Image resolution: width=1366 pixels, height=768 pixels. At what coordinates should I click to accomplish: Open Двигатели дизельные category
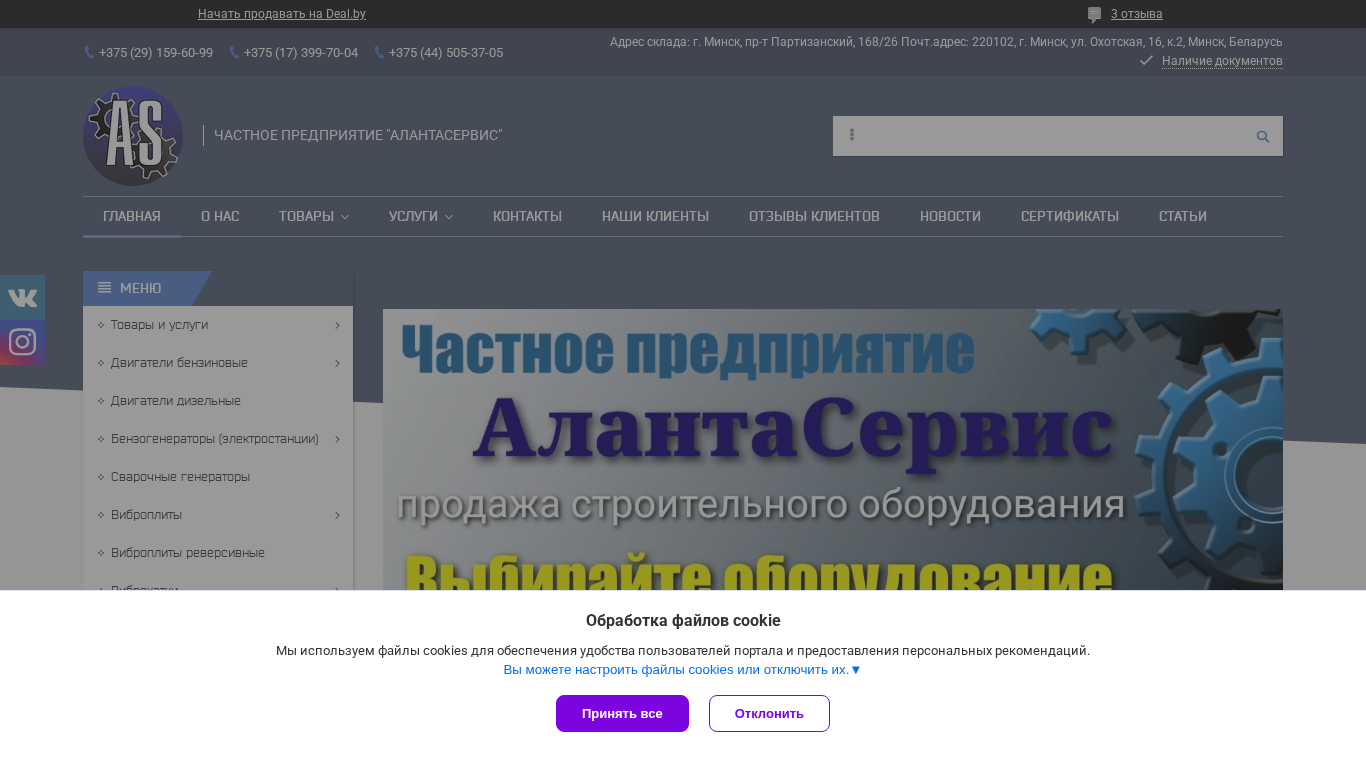176,401
